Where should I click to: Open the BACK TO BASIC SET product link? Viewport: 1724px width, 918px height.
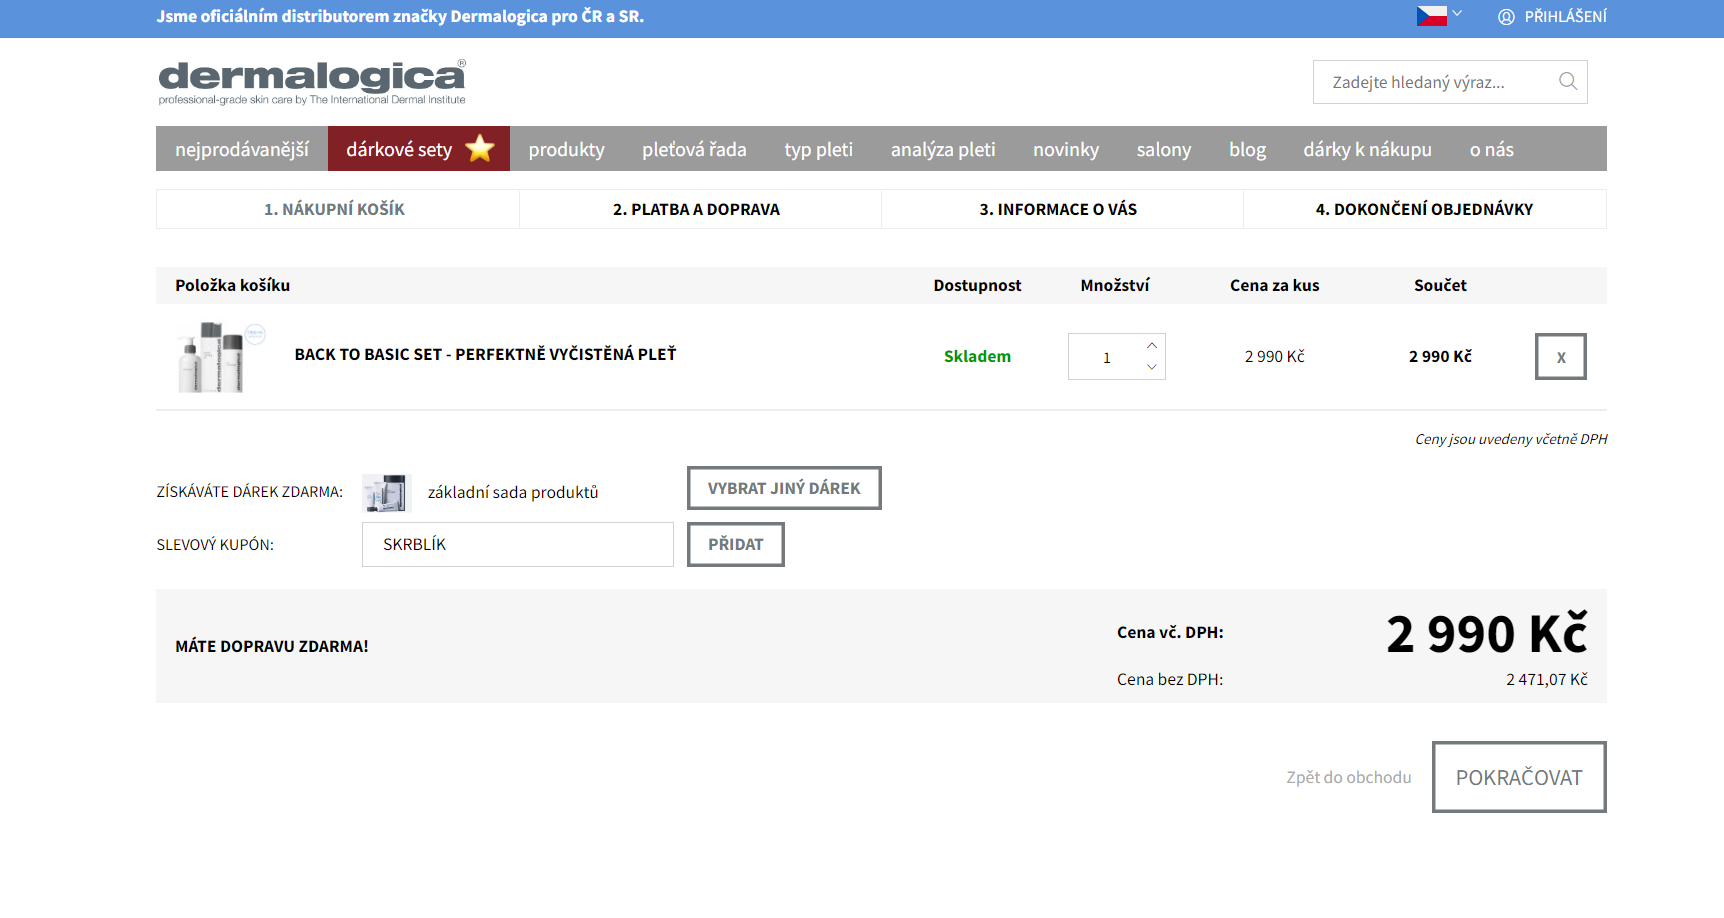(485, 354)
